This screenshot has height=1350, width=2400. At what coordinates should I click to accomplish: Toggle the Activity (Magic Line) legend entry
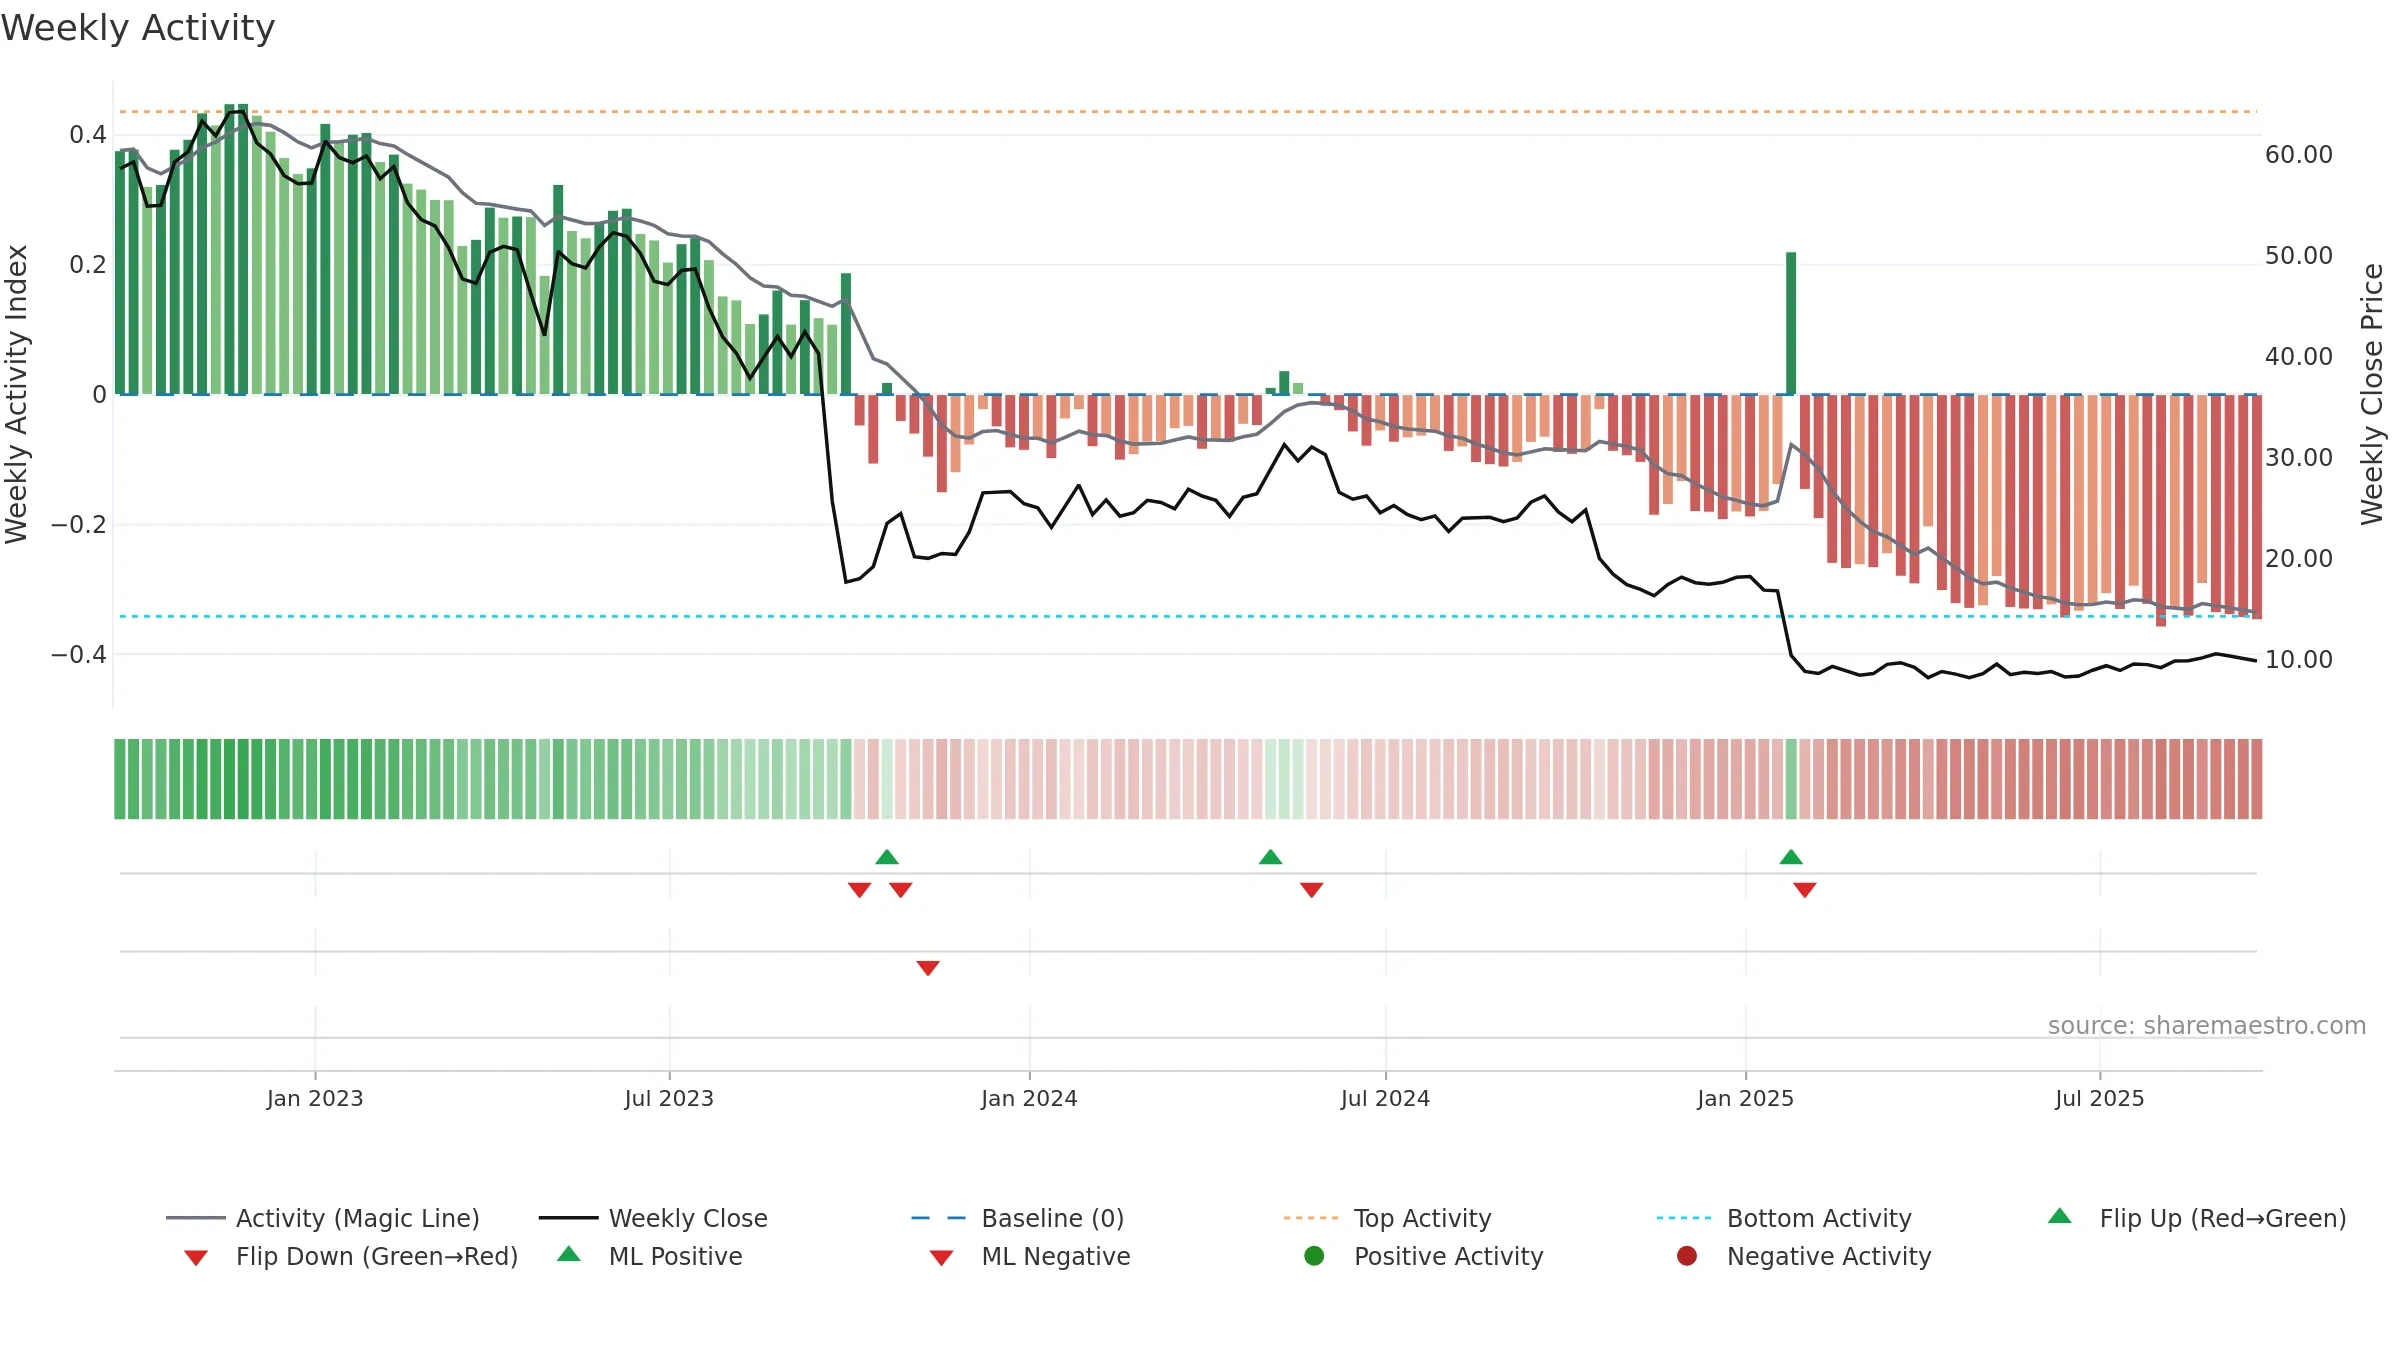pyautogui.click(x=323, y=1218)
